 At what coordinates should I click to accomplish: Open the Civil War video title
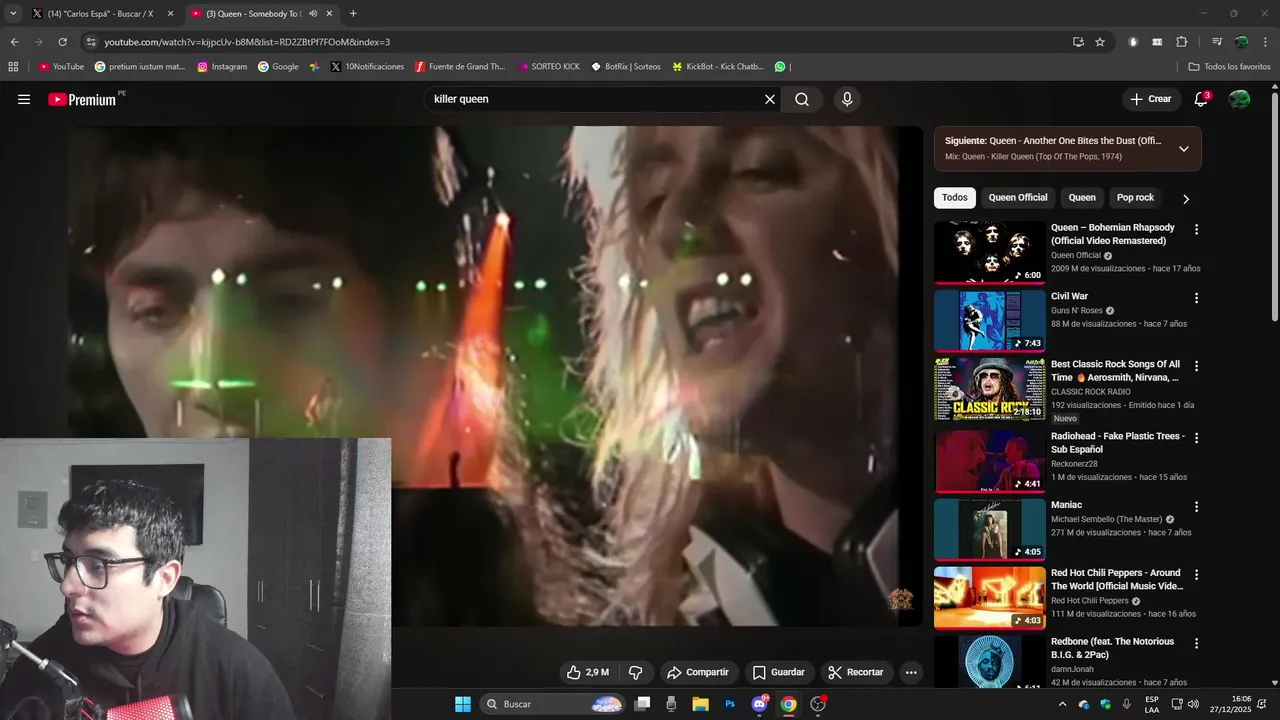coord(1069,296)
